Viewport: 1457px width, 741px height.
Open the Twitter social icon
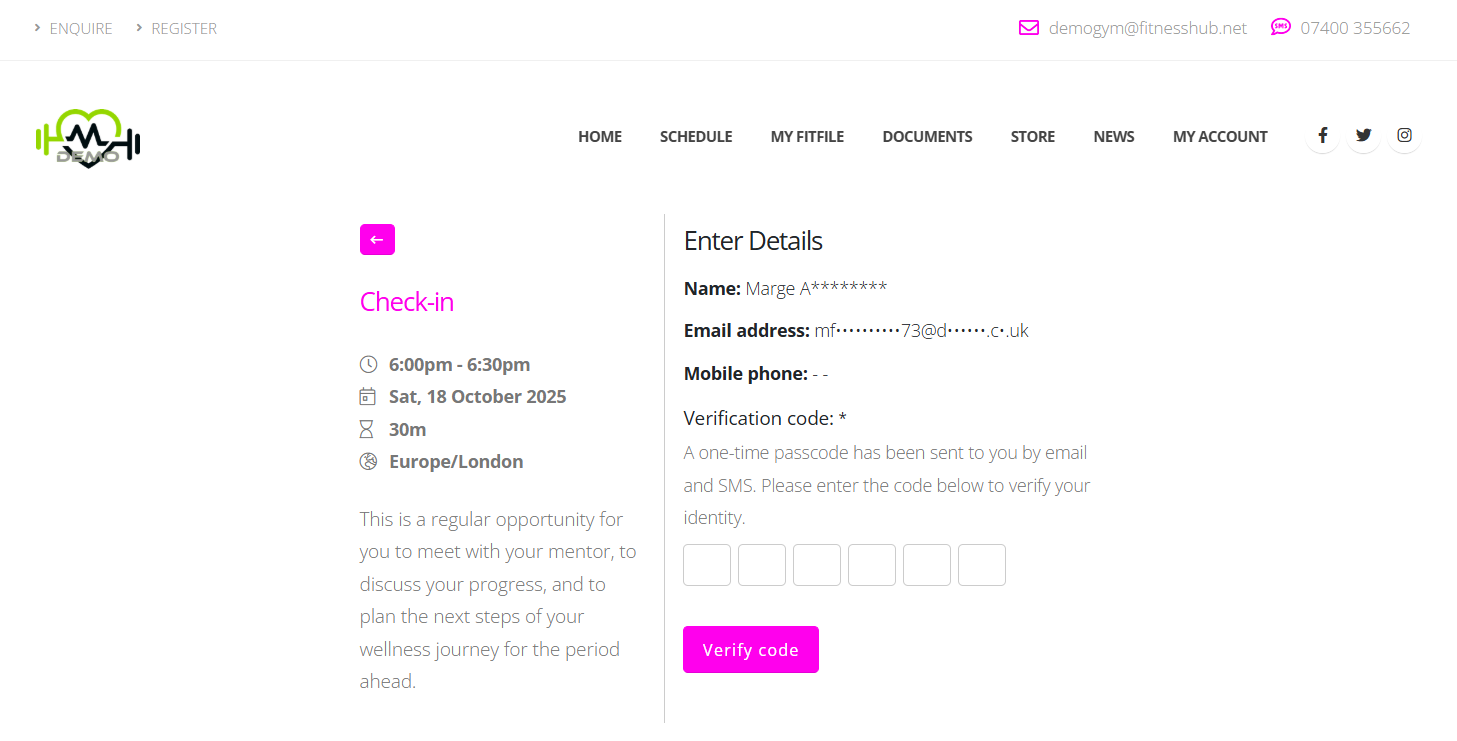pos(1363,136)
